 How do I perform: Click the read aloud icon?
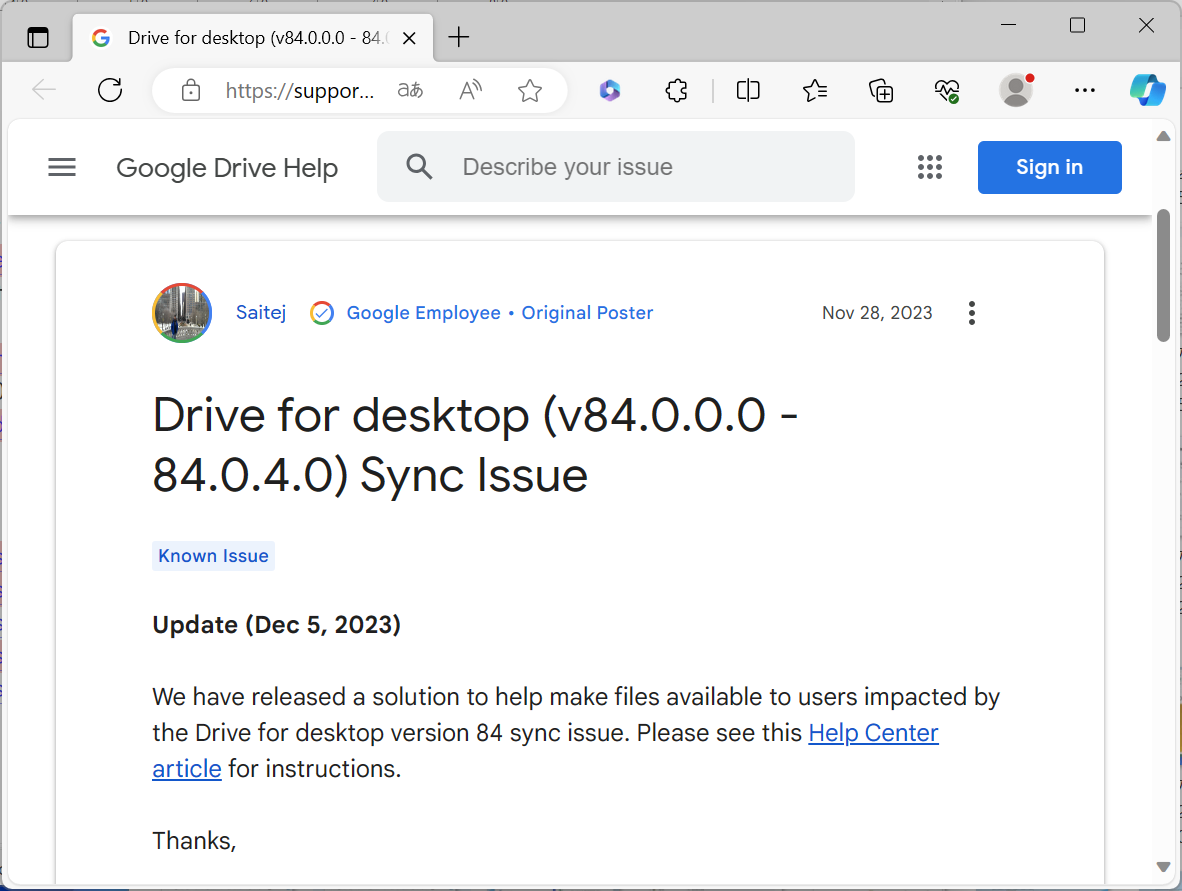tap(470, 91)
